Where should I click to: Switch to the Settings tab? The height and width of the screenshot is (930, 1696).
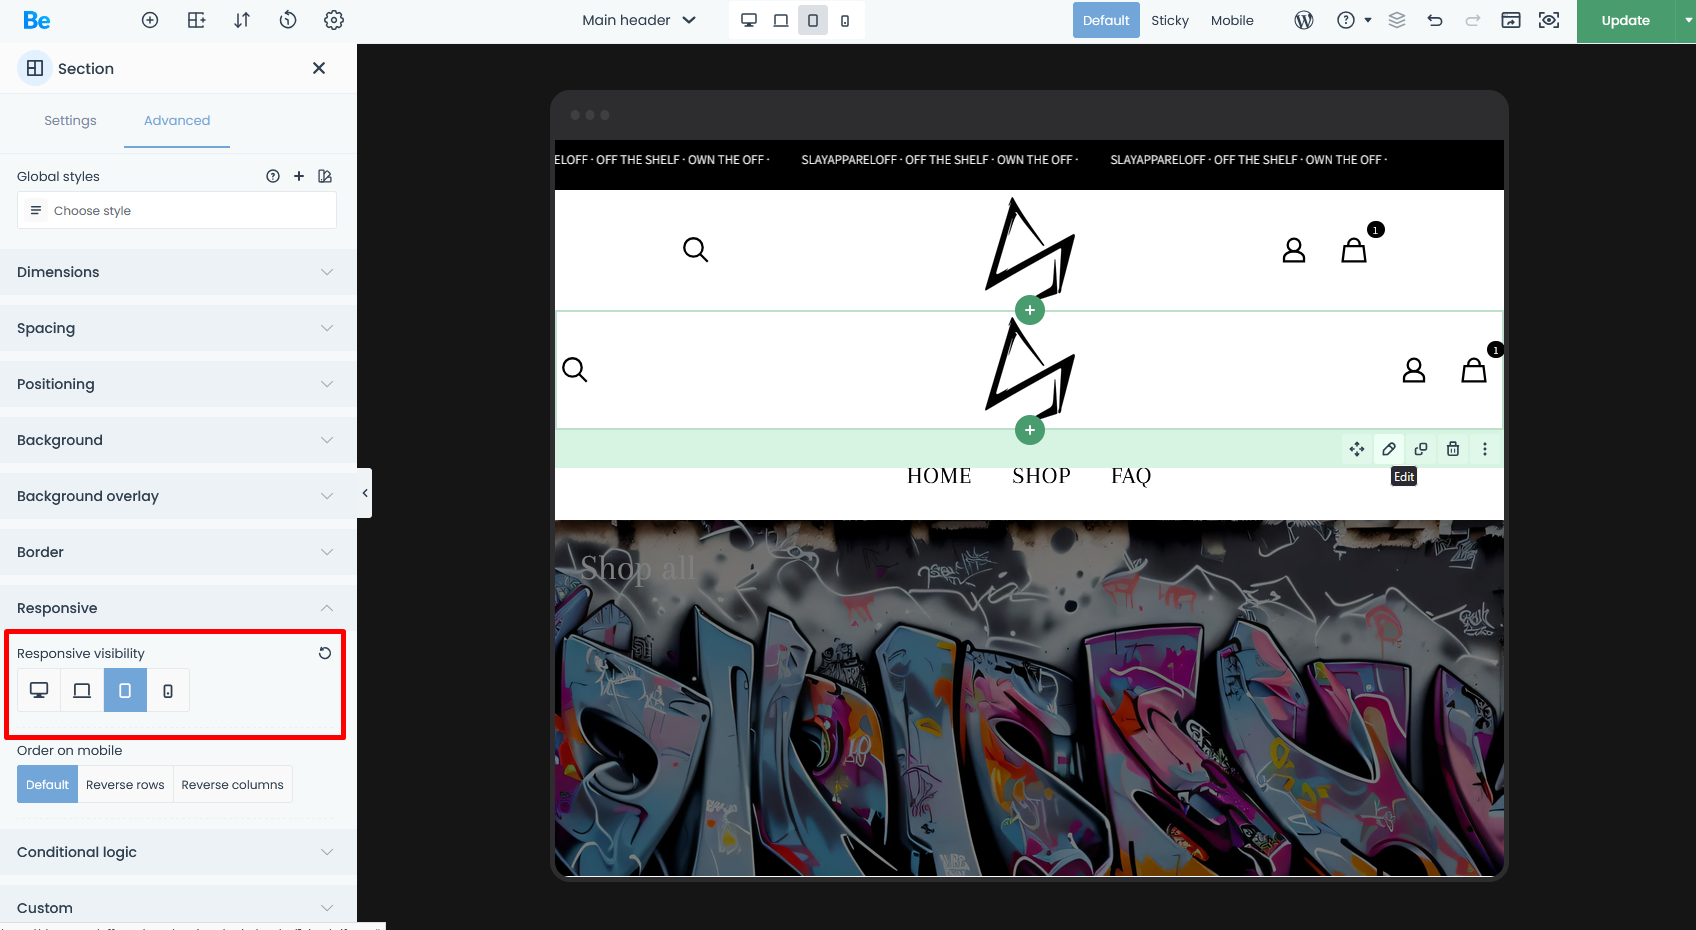(70, 120)
